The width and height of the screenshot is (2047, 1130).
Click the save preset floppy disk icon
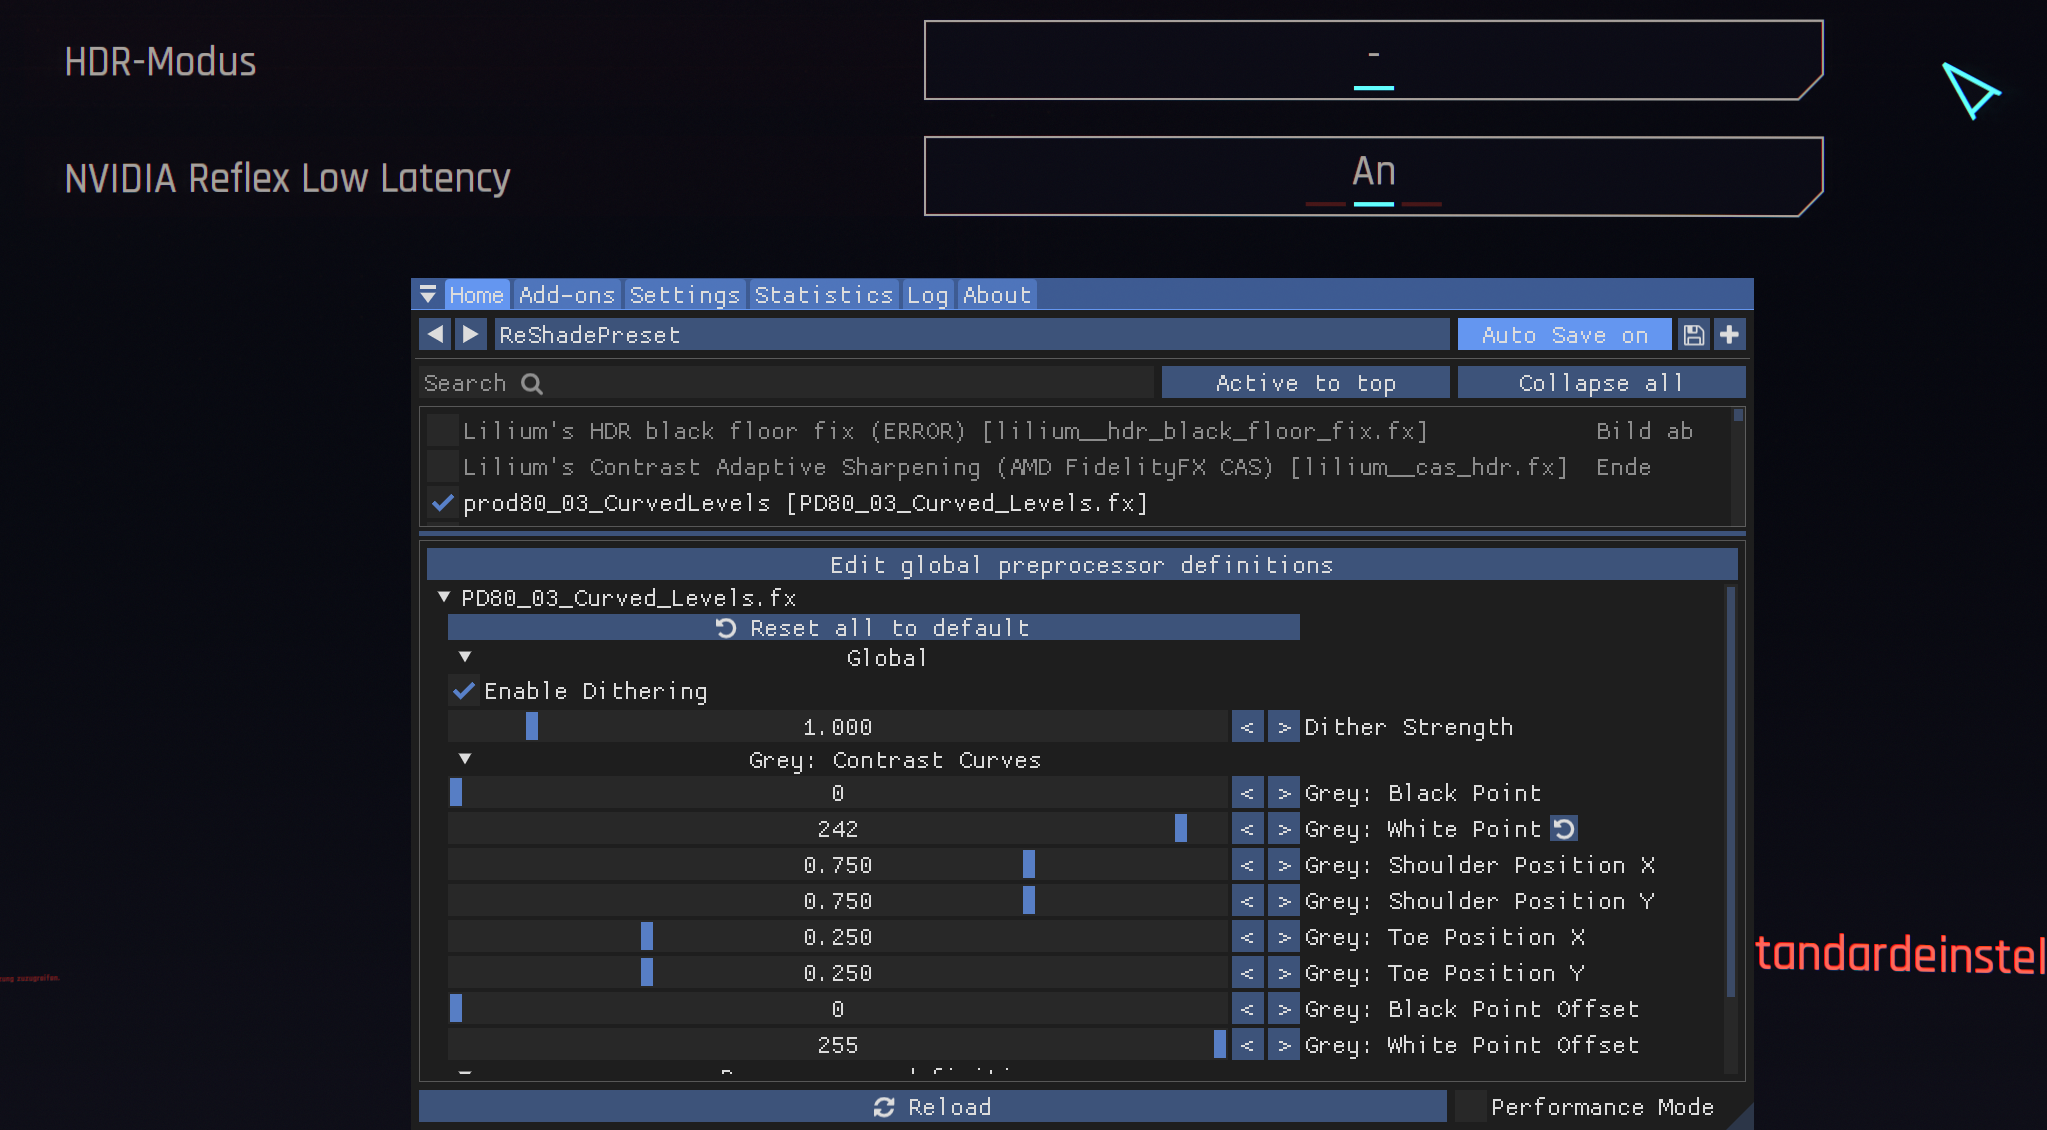click(1693, 334)
